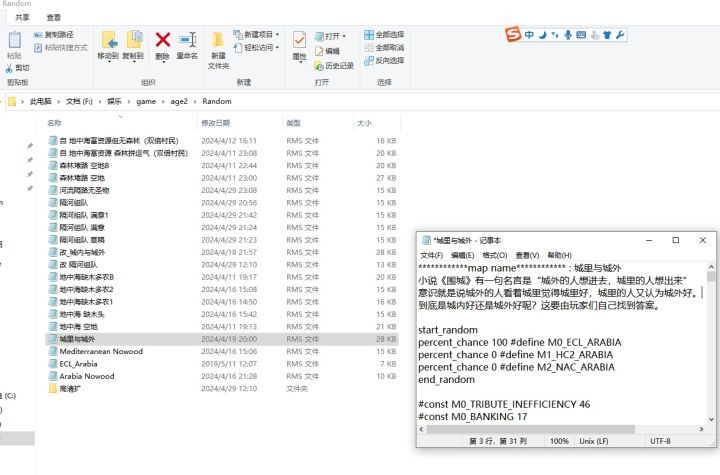Click Copy path (复制路径) in the ribbon
Viewport: 720px width, 475px height.
(x=54, y=34)
